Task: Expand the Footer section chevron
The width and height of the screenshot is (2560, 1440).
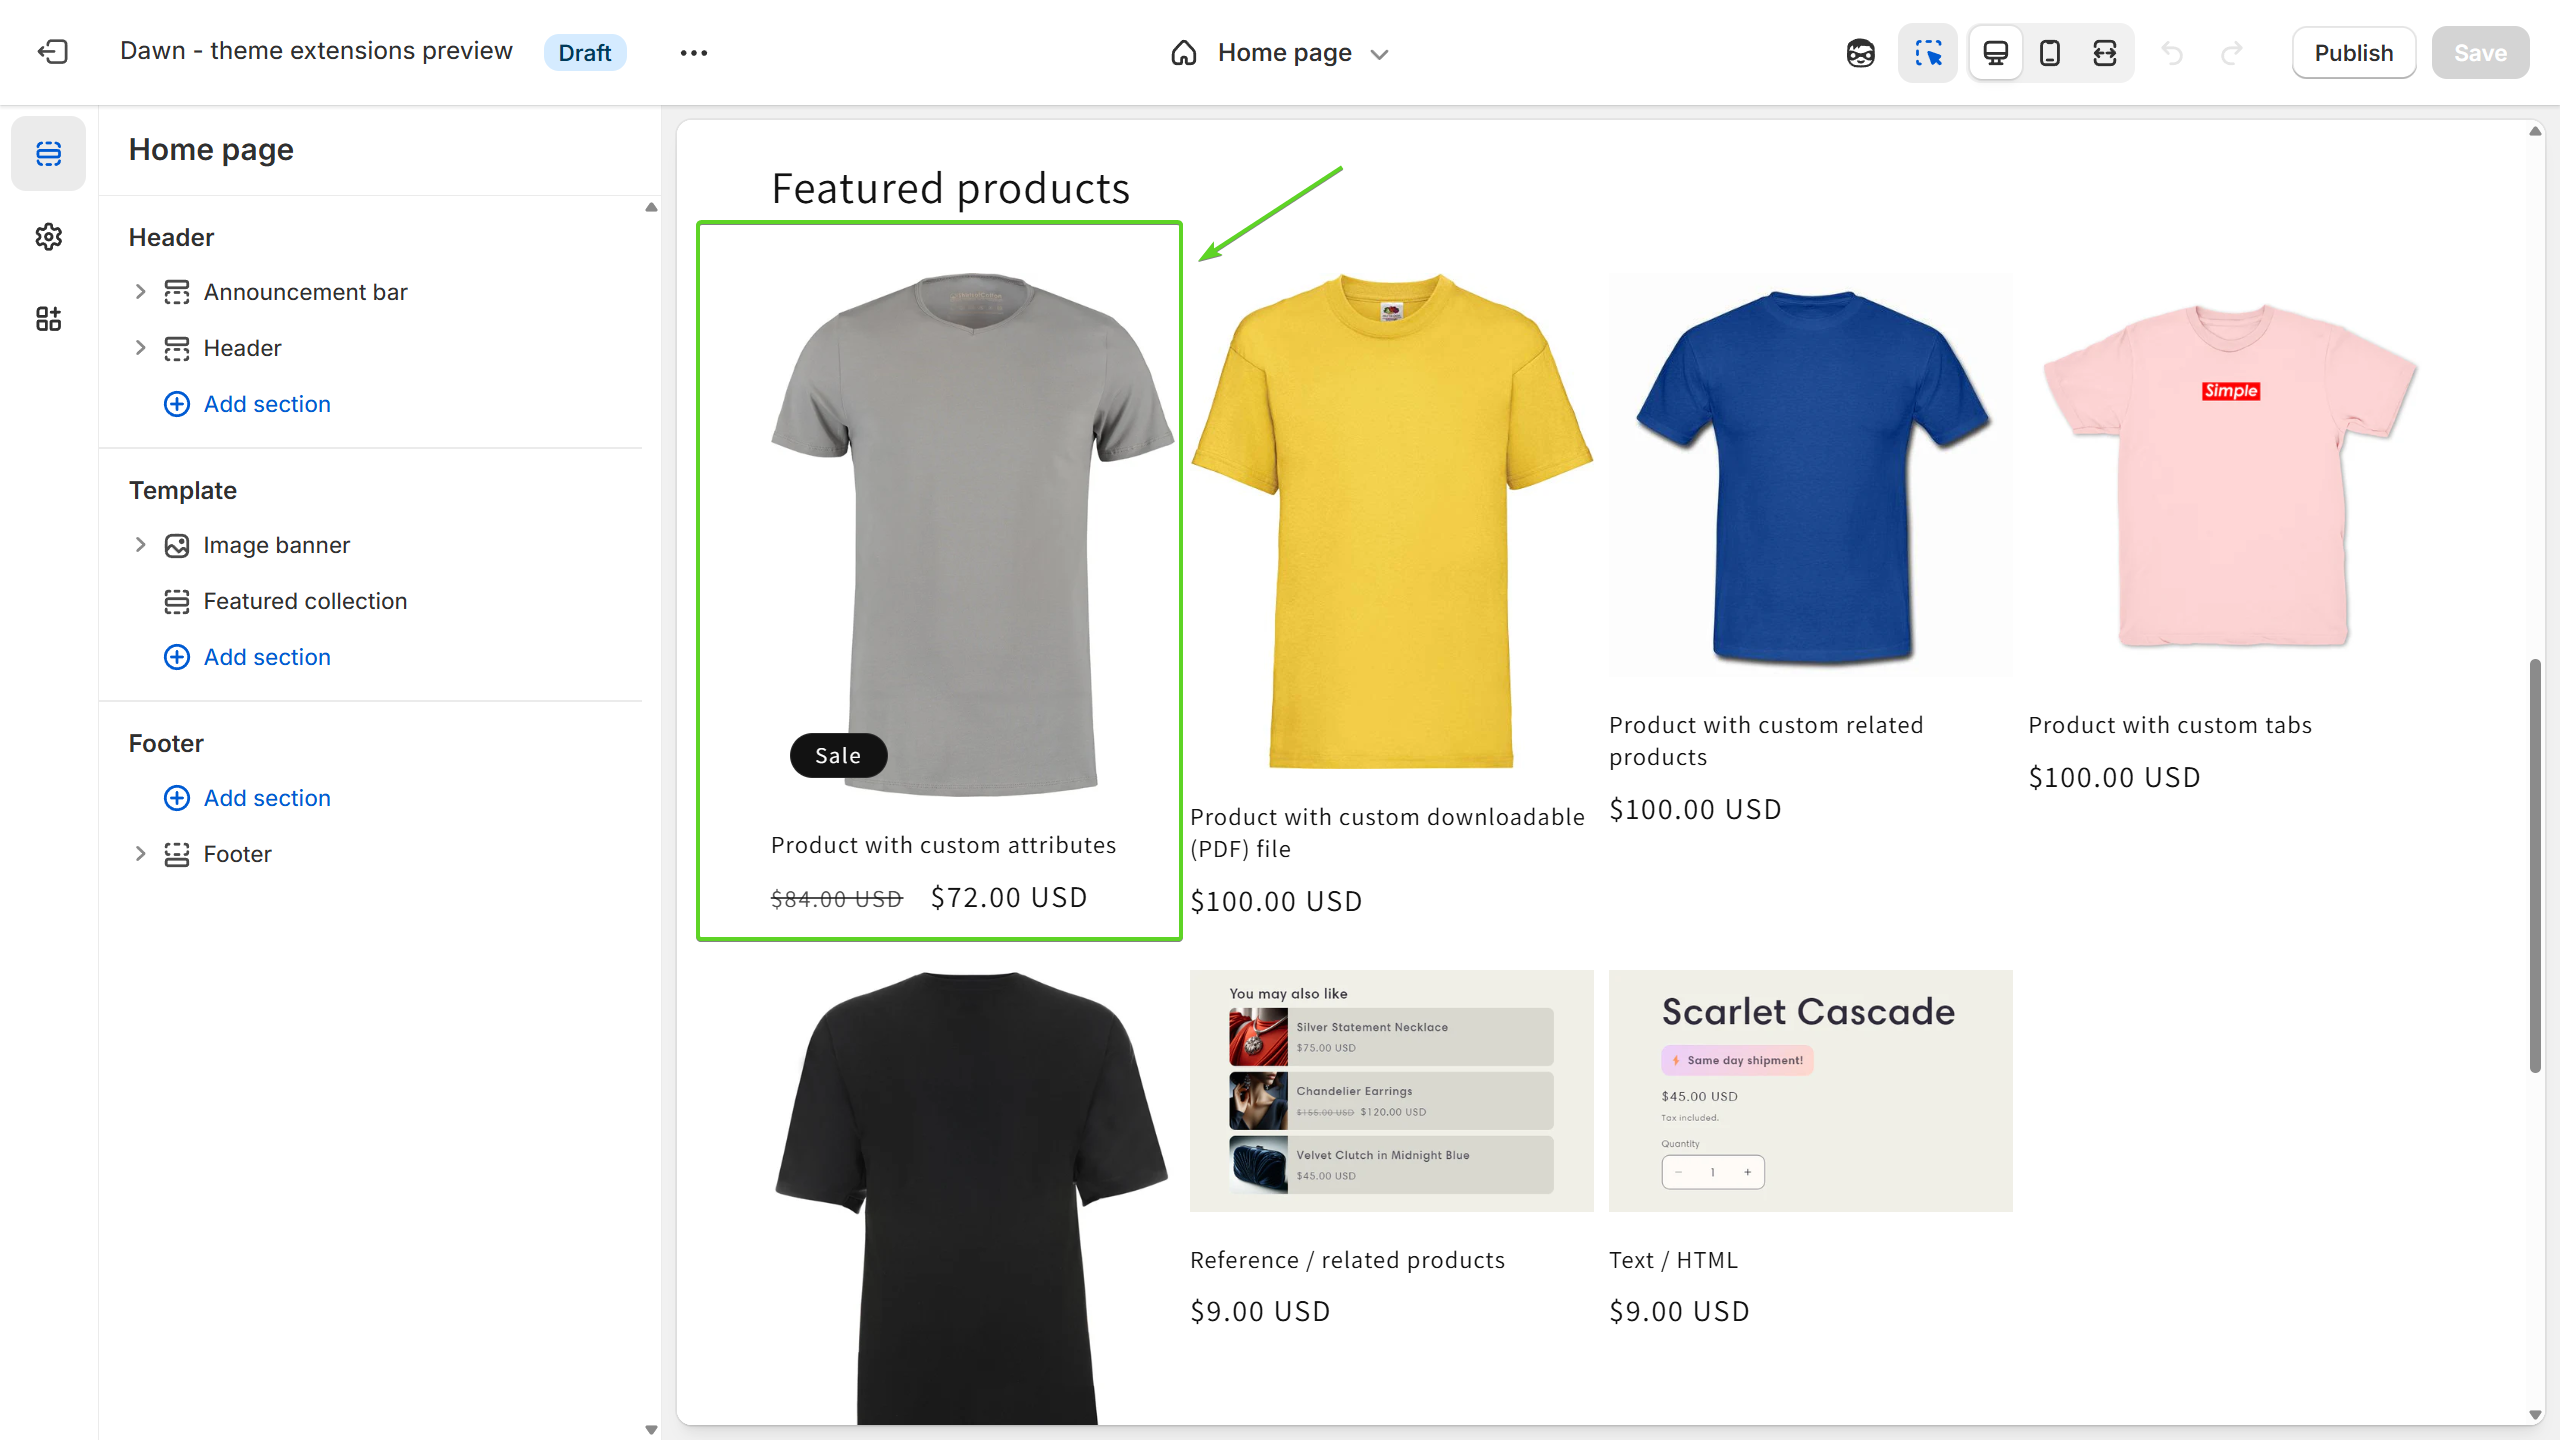Action: pyautogui.click(x=140, y=854)
